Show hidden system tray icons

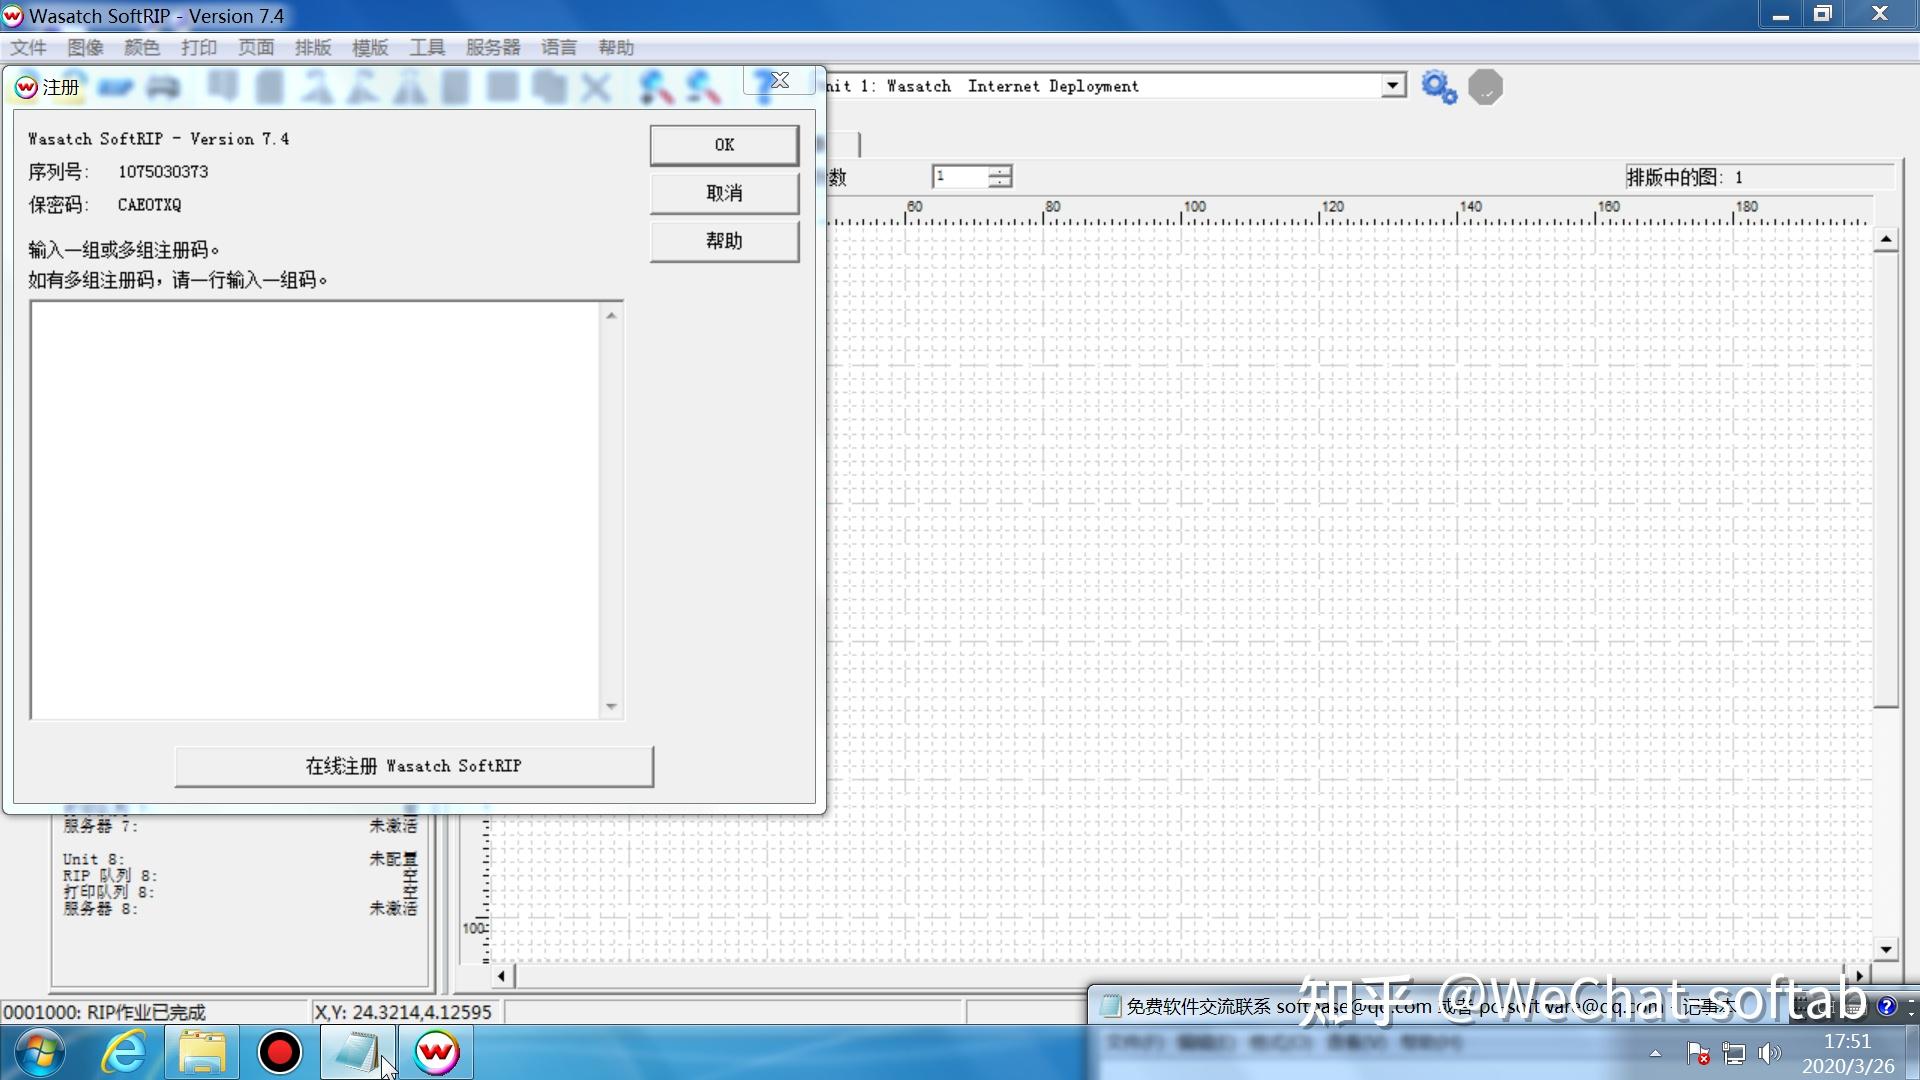pos(1655,1053)
